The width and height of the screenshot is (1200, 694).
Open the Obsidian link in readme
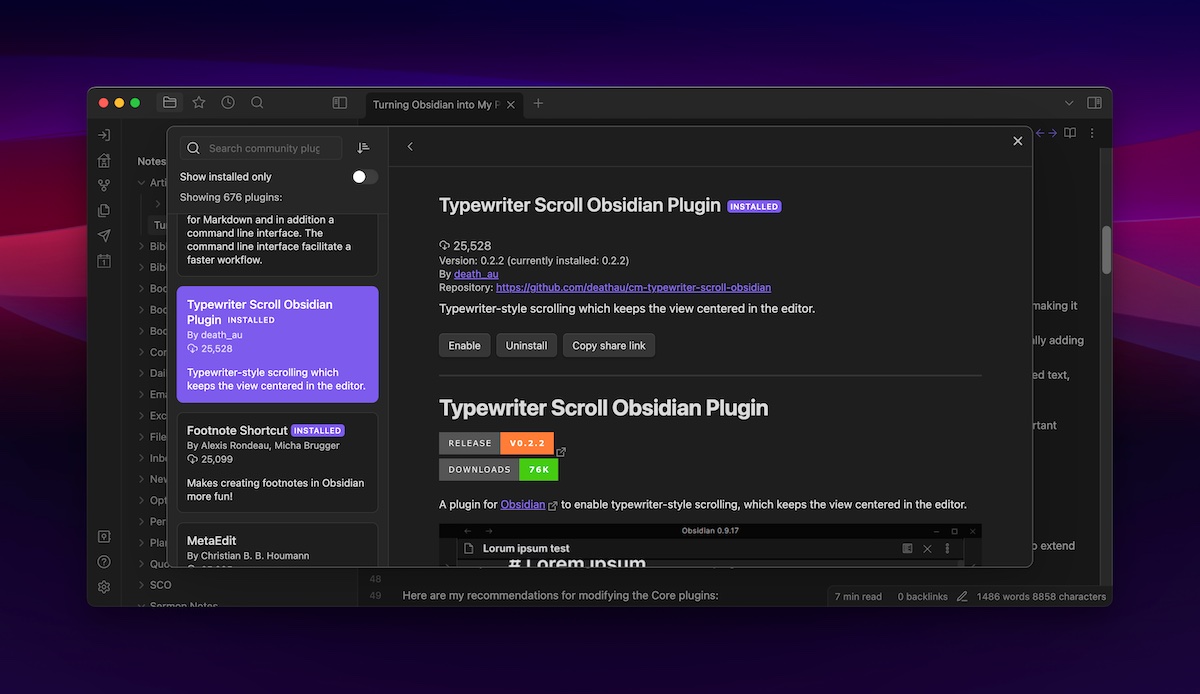pyautogui.click(x=523, y=505)
